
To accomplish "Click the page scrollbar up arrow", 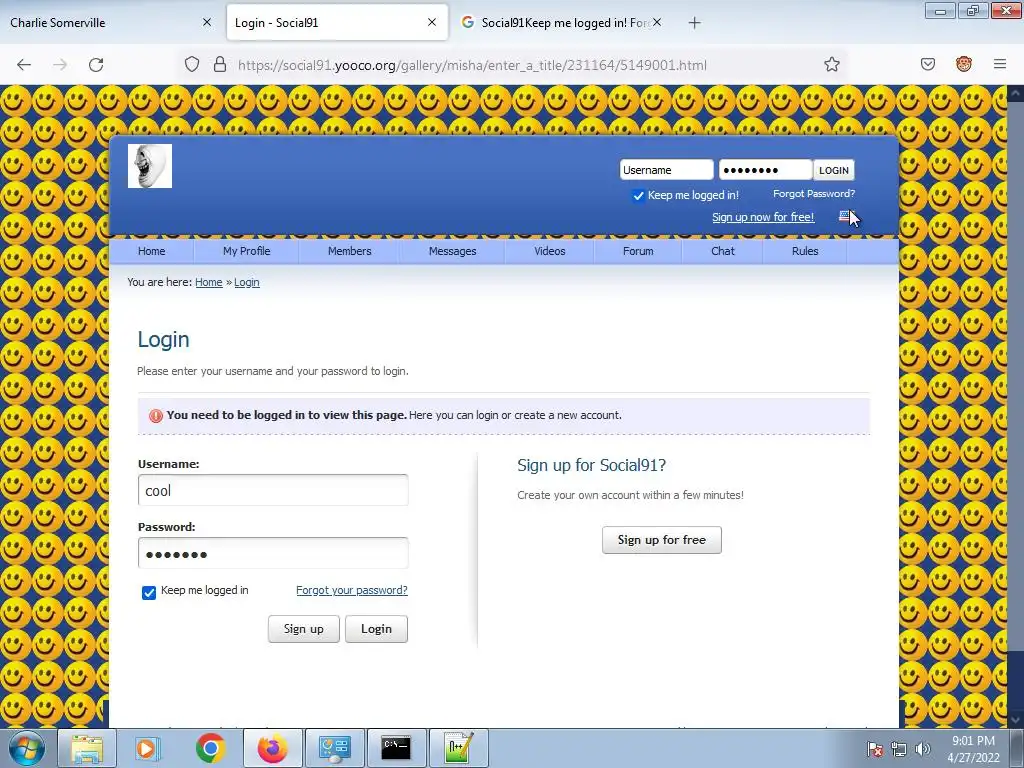I will (x=1016, y=93).
